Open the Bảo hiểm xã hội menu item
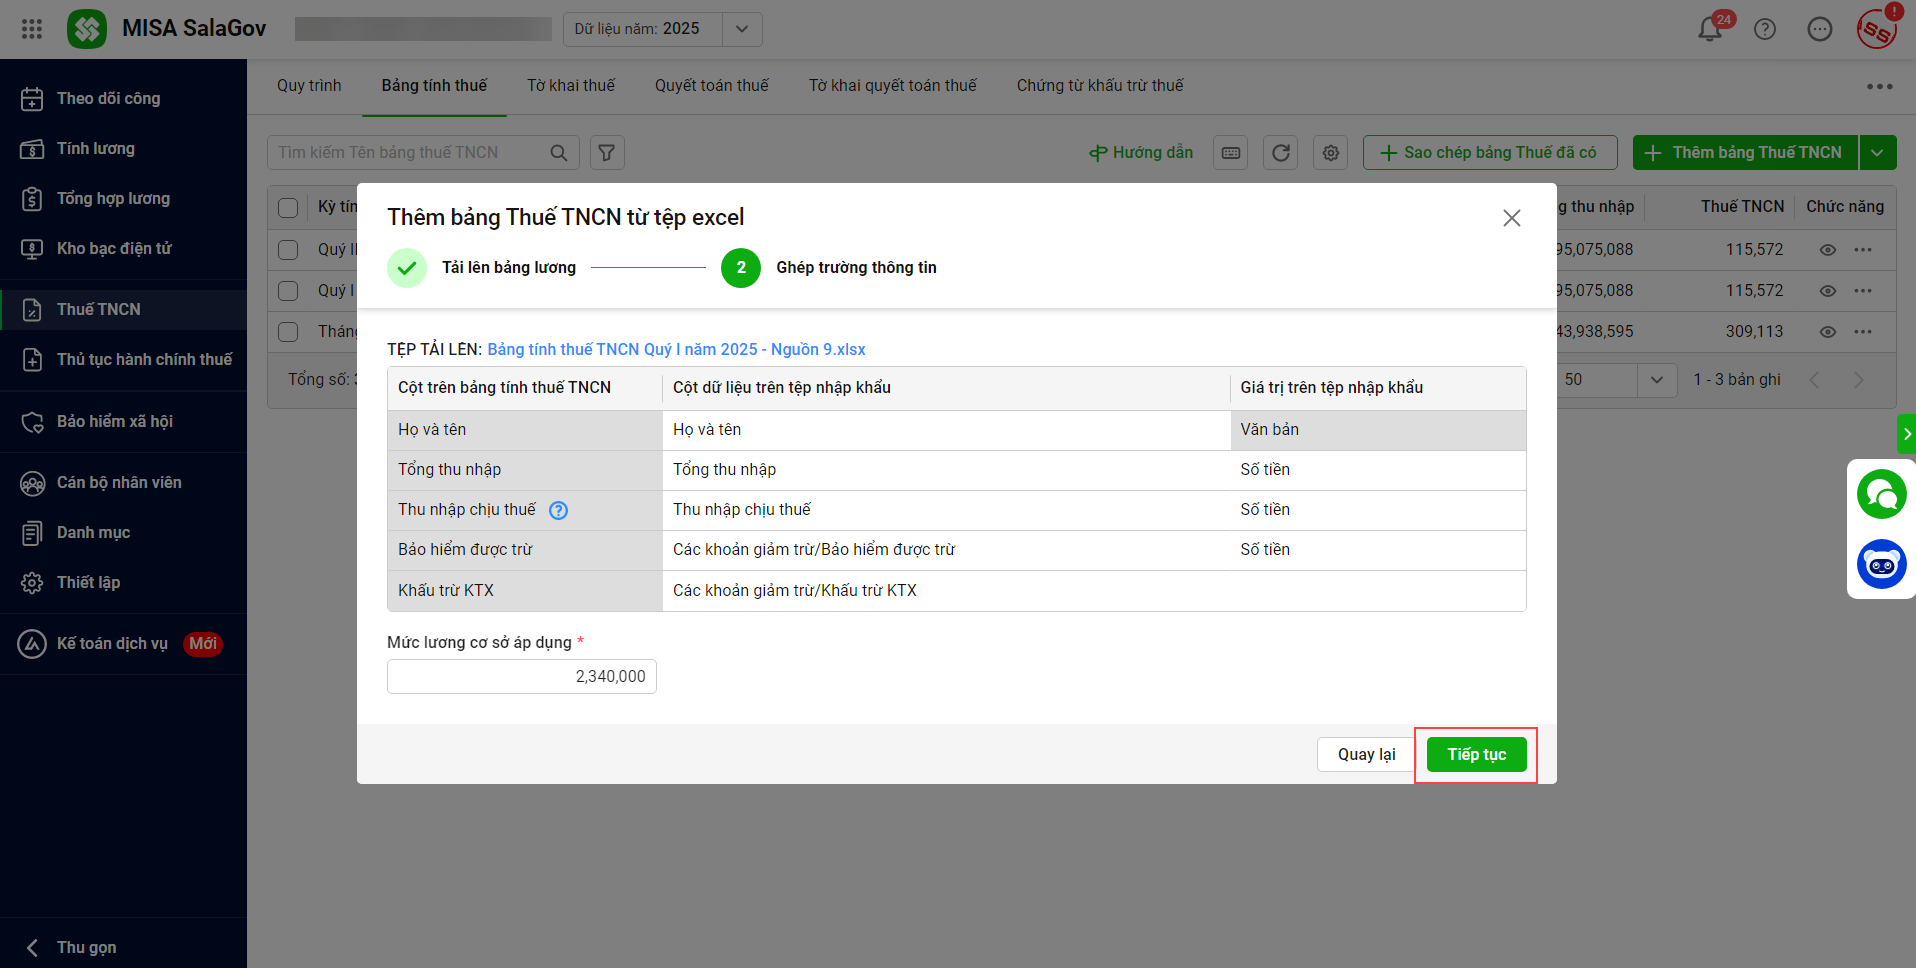Image resolution: width=1916 pixels, height=968 pixels. coord(115,422)
